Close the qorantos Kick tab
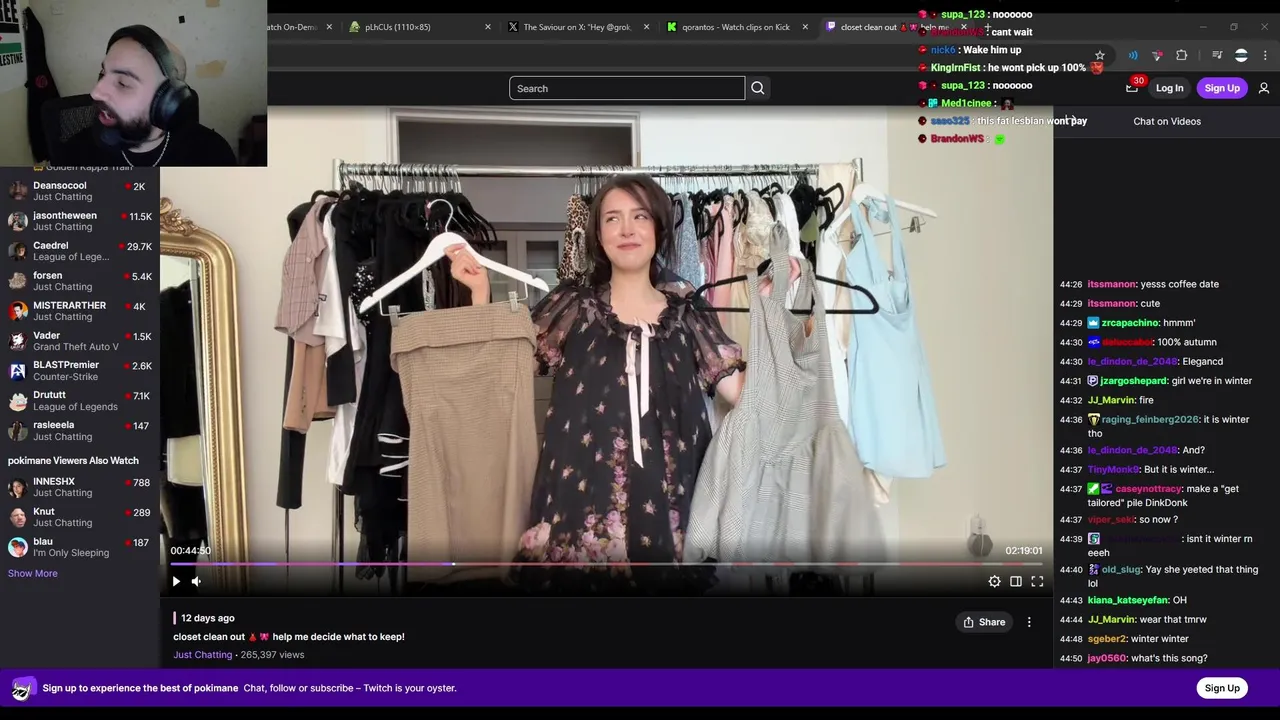 pyautogui.click(x=805, y=27)
